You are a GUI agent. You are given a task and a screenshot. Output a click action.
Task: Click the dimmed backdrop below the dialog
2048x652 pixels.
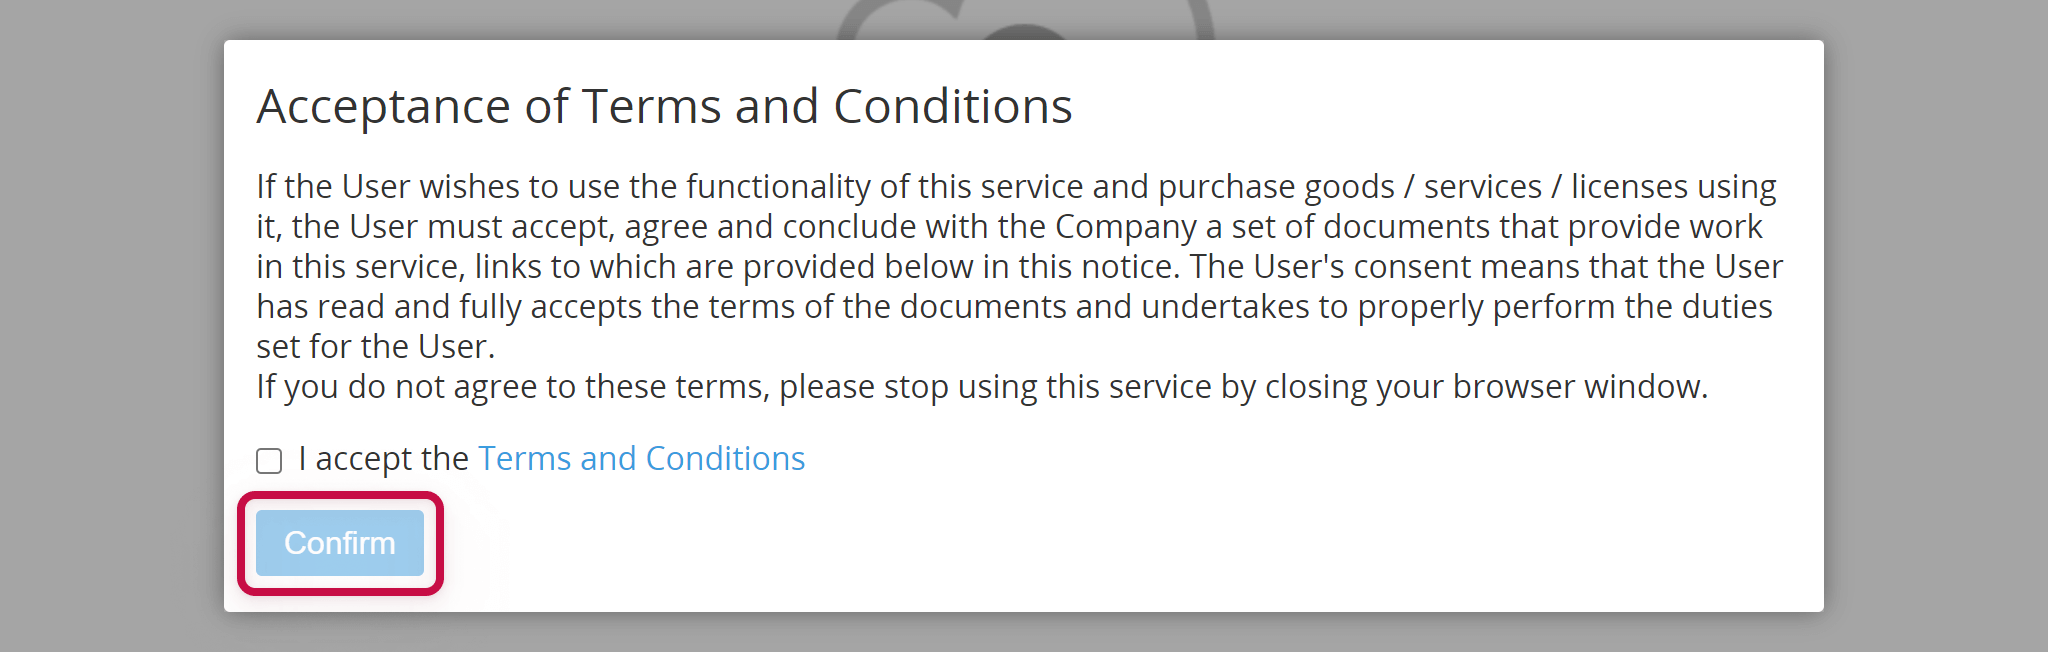[x=1024, y=633]
